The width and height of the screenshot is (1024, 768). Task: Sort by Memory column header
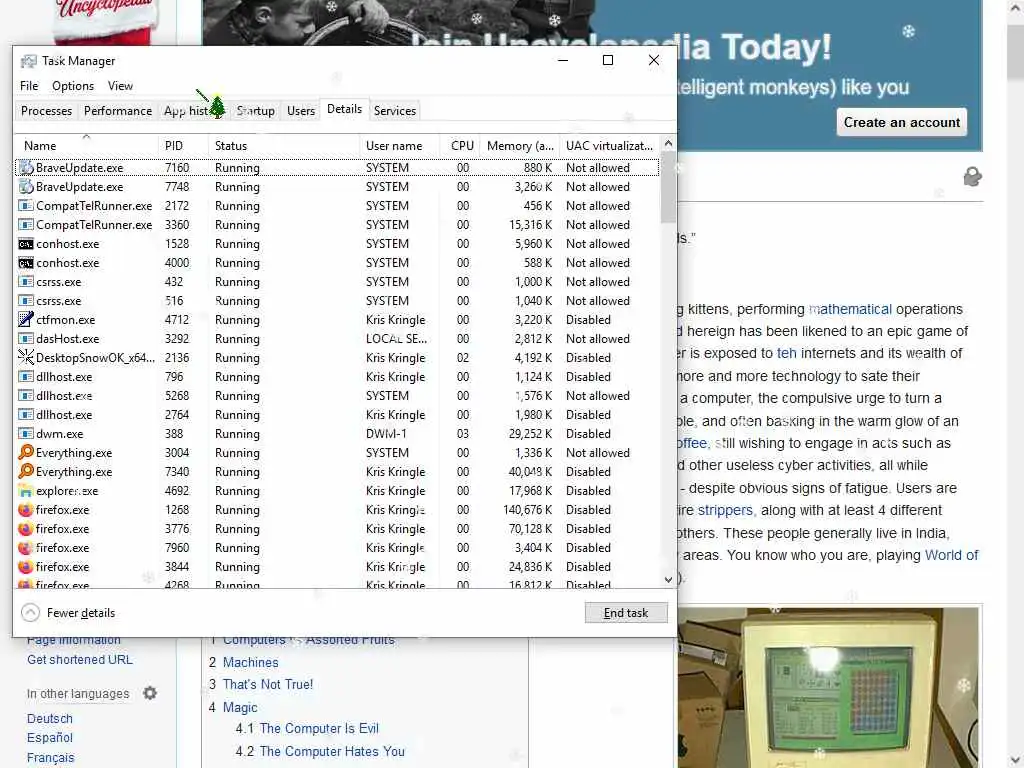pos(520,146)
